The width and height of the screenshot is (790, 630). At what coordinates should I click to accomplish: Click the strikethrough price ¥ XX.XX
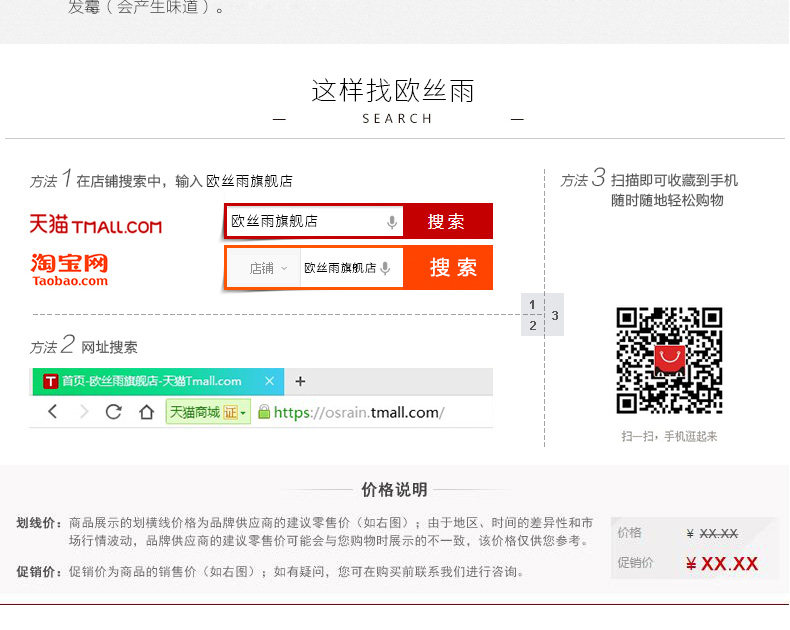[712, 533]
